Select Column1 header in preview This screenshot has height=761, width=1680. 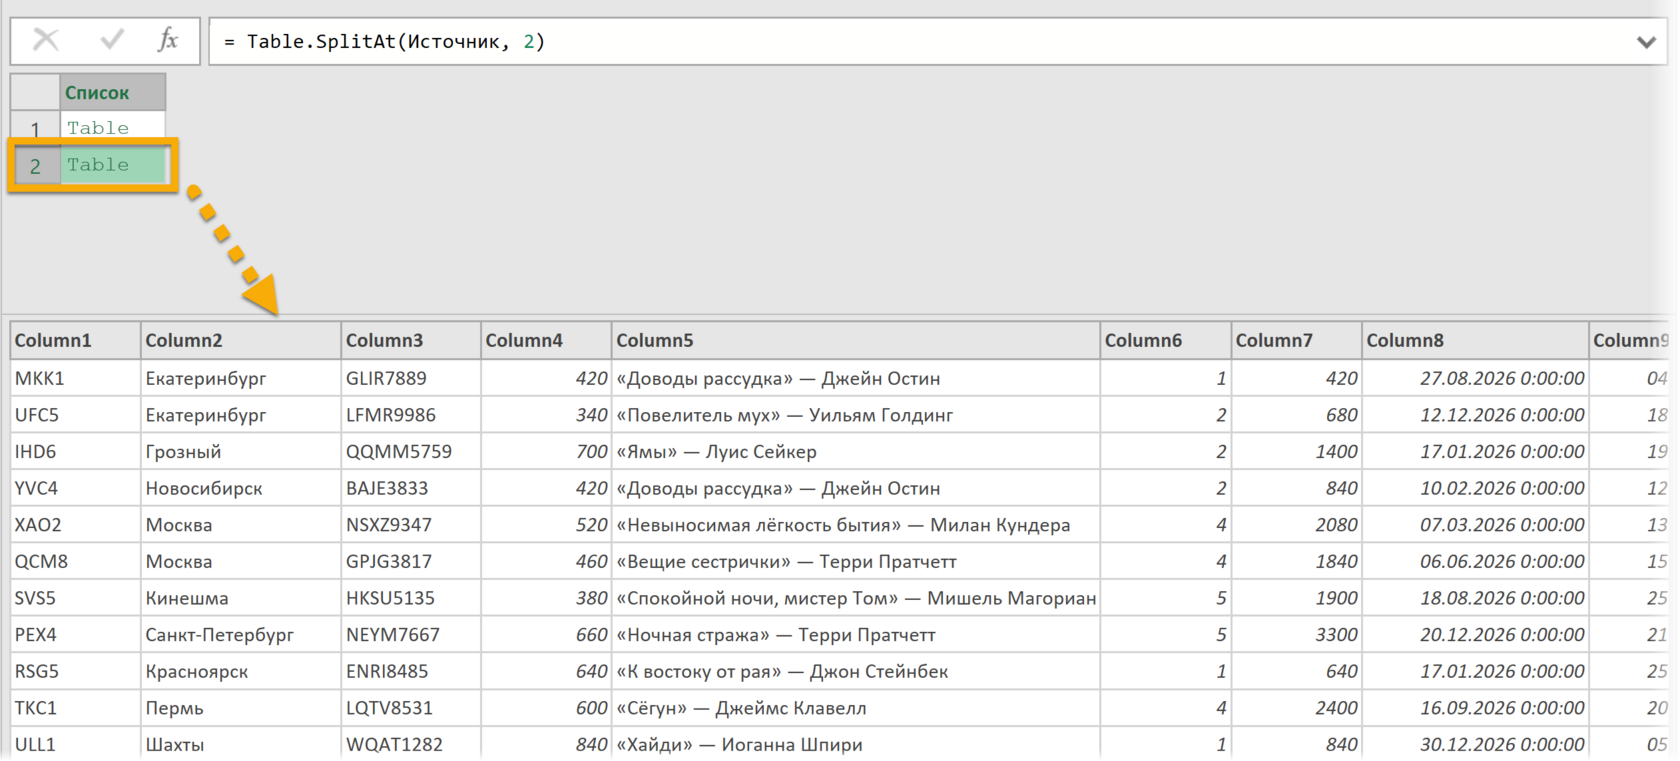point(75,340)
